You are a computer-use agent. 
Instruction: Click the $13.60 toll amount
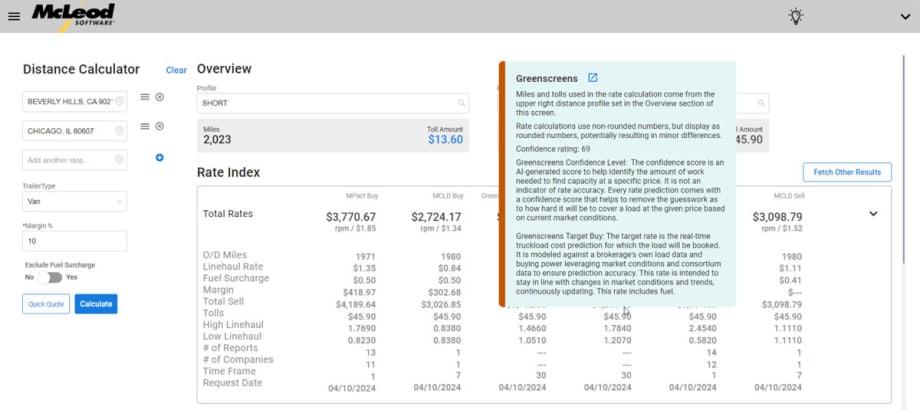[x=445, y=140]
